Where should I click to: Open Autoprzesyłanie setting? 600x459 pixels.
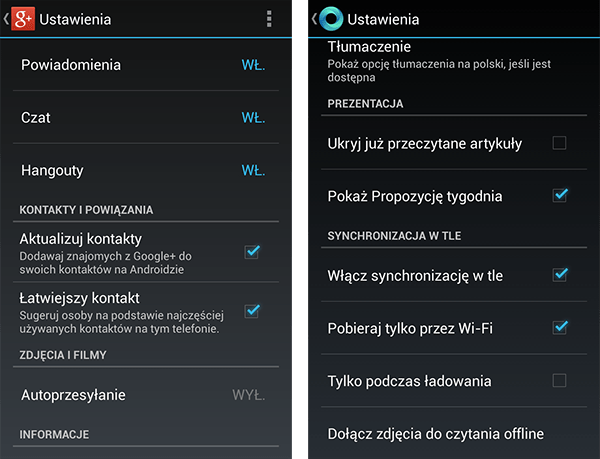pyautogui.click(x=146, y=395)
